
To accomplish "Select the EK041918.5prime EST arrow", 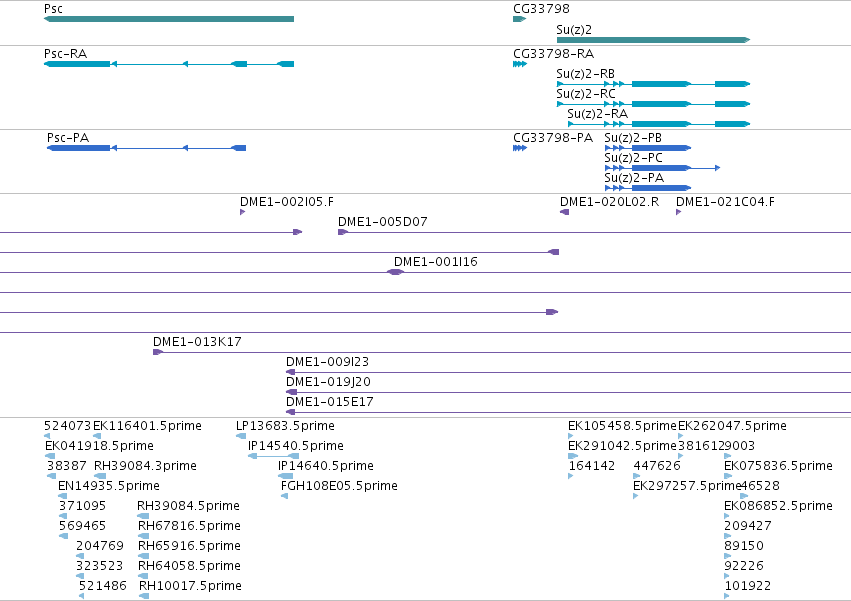I will point(50,456).
